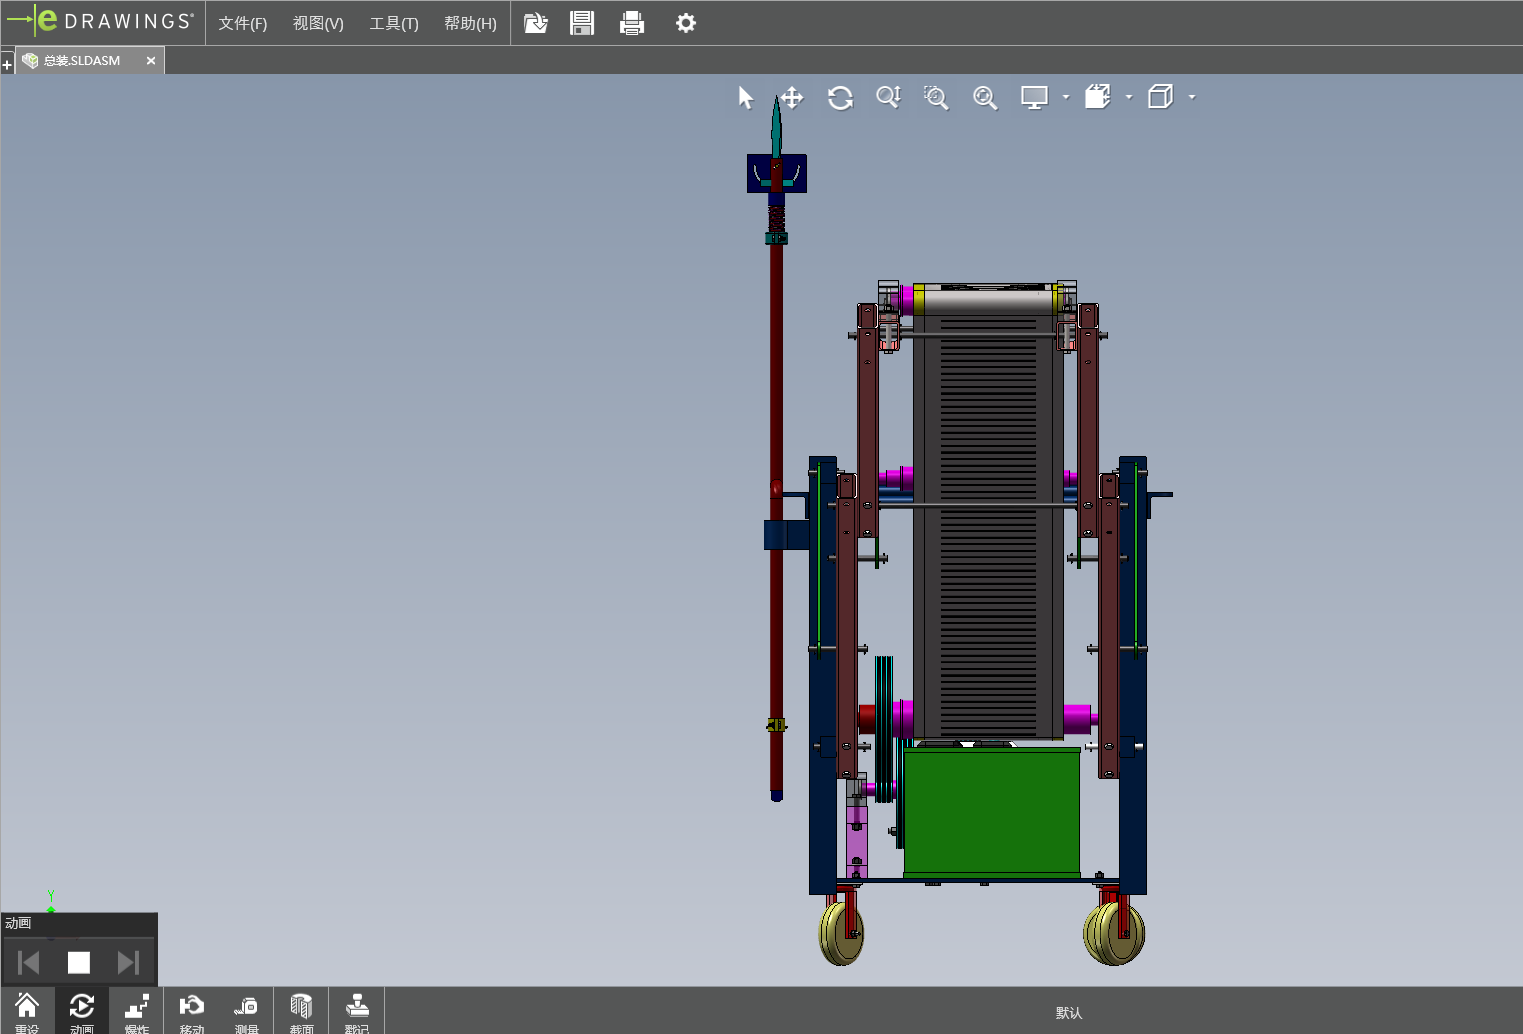This screenshot has width=1523, height=1034.
Task: Click the Zoom to Fit icon
Action: [x=985, y=97]
